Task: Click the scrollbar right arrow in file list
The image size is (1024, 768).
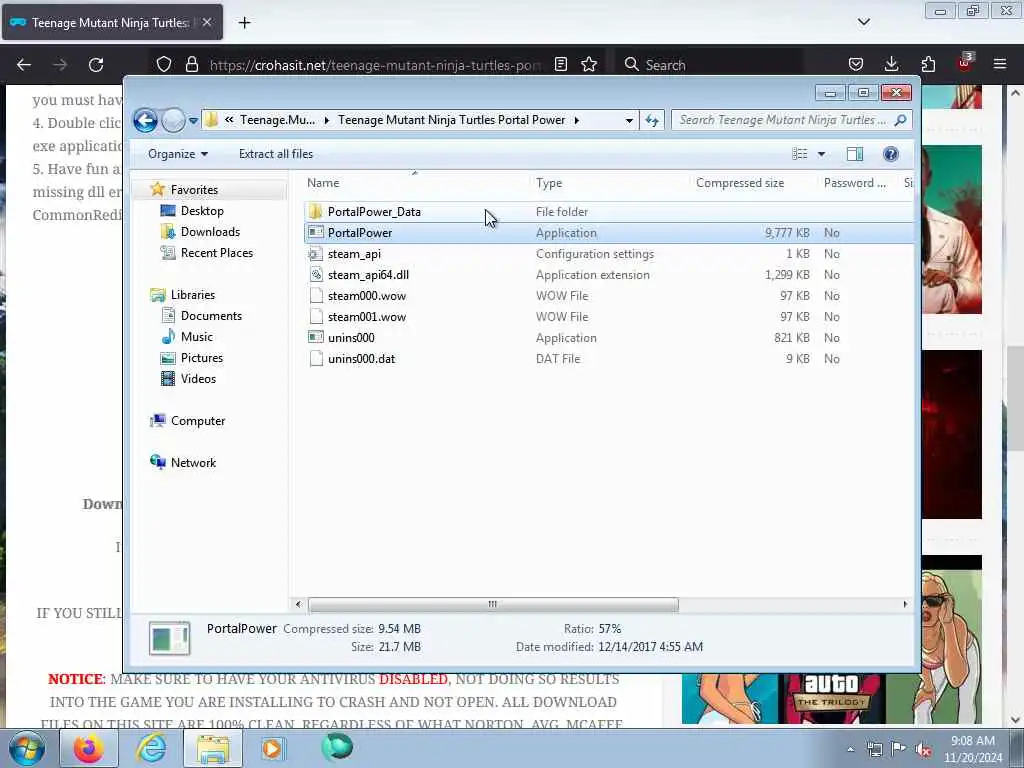Action: pos(905,605)
